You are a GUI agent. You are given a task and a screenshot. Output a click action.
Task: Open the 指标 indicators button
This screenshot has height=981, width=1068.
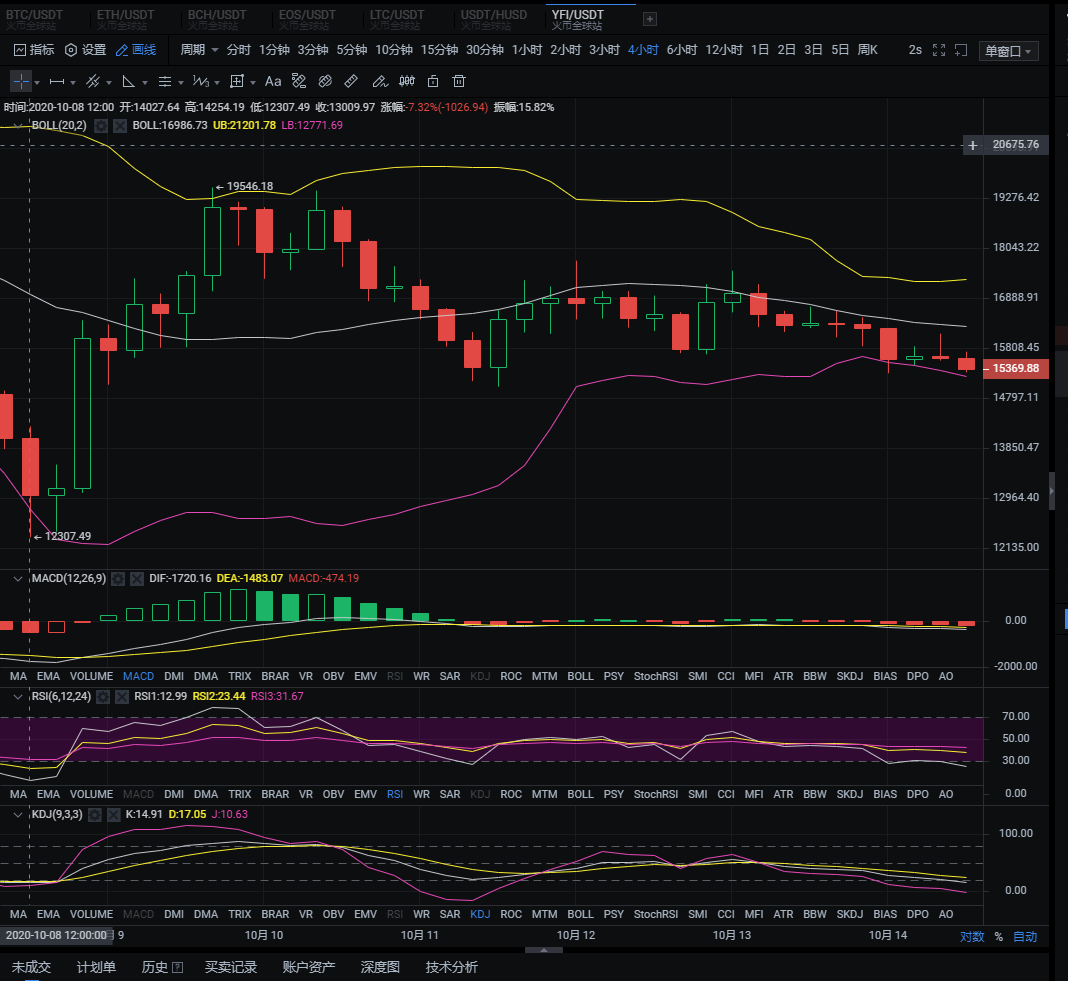34,50
